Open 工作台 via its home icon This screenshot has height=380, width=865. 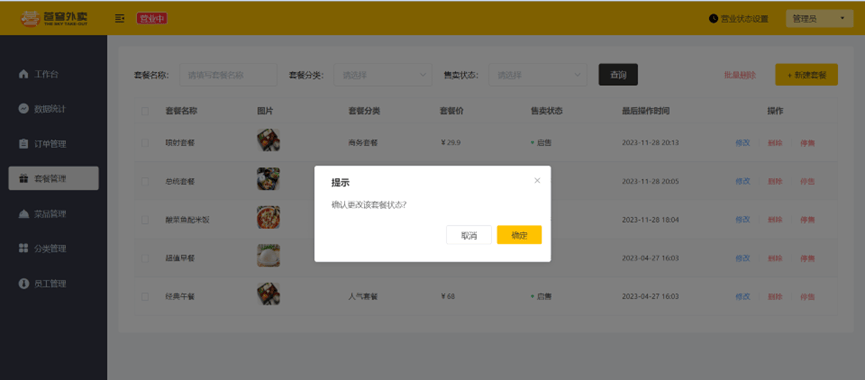point(23,74)
